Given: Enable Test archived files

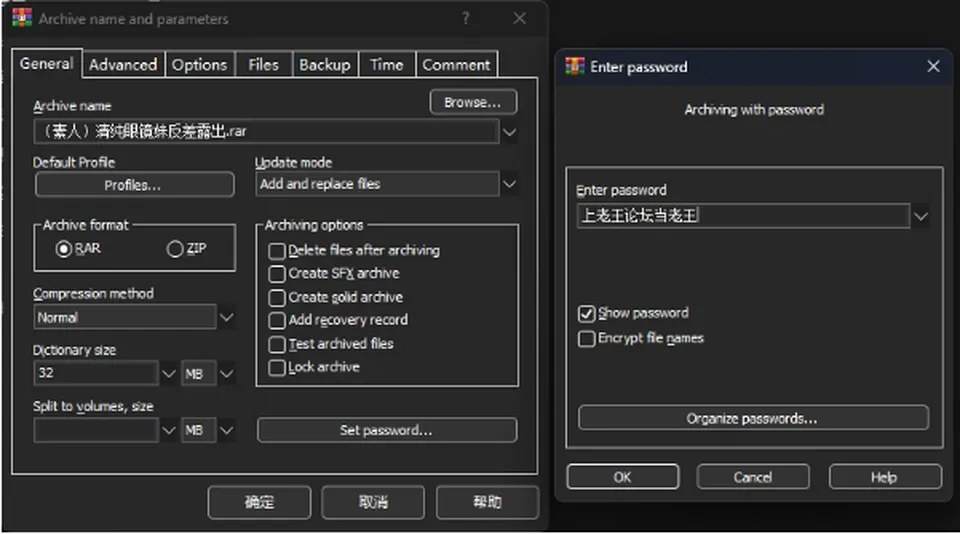Looking at the screenshot, I should pos(277,344).
